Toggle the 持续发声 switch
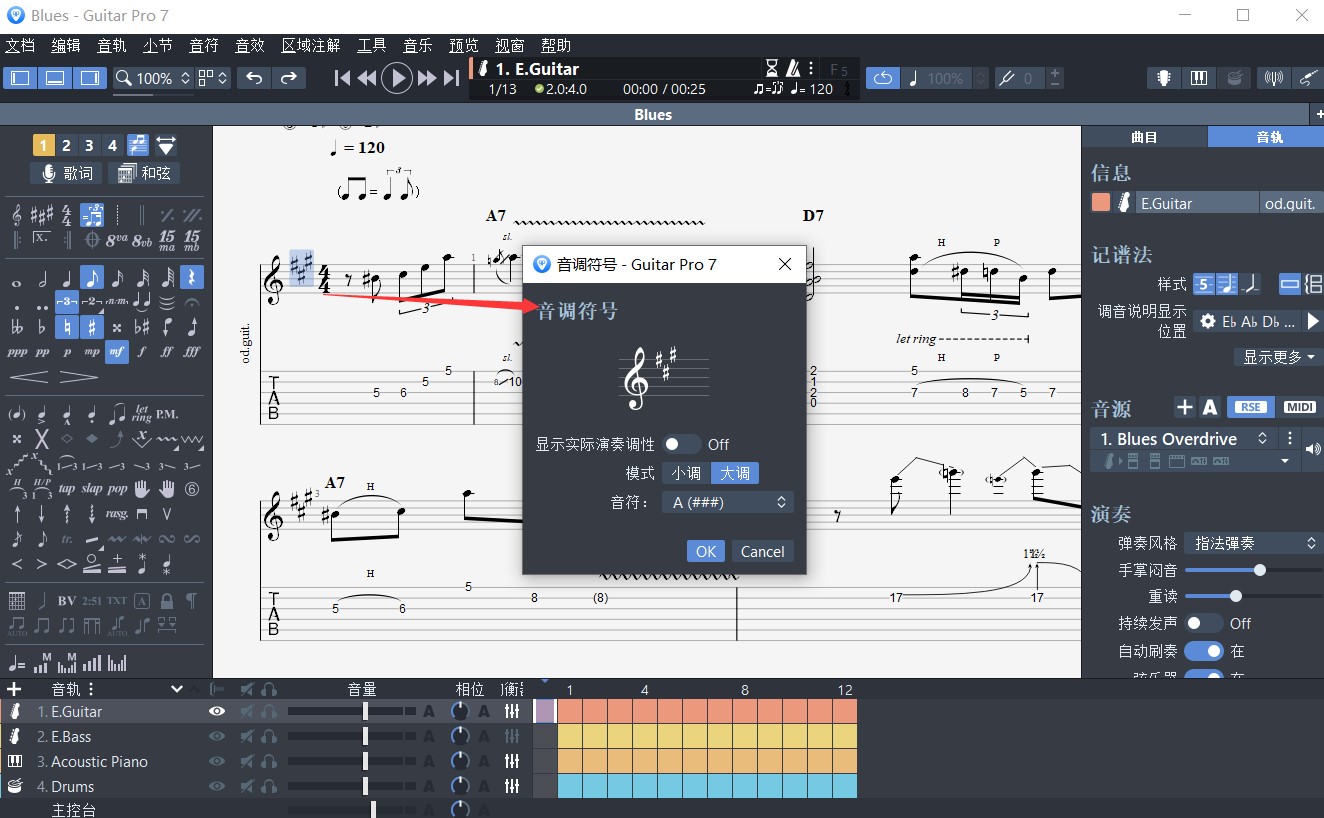The image size is (1324, 818). click(1203, 623)
